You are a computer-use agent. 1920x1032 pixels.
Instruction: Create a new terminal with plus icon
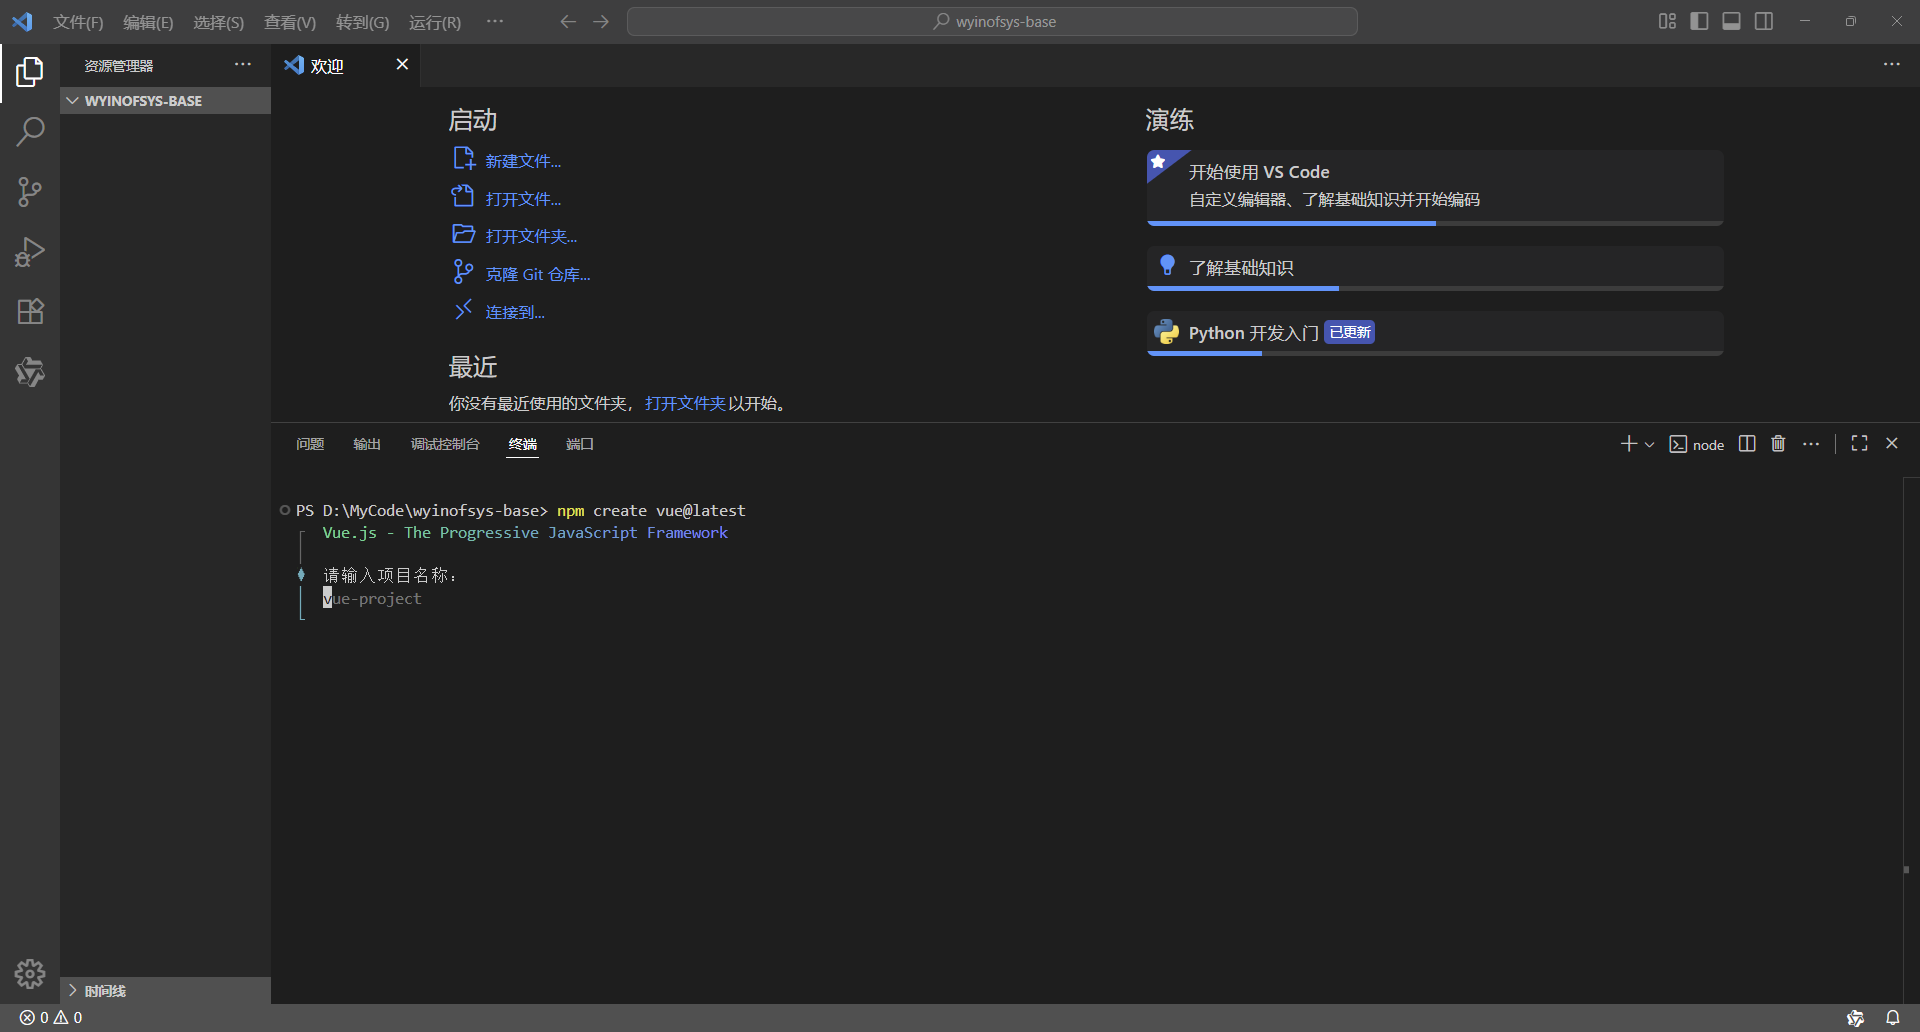[1628, 443]
